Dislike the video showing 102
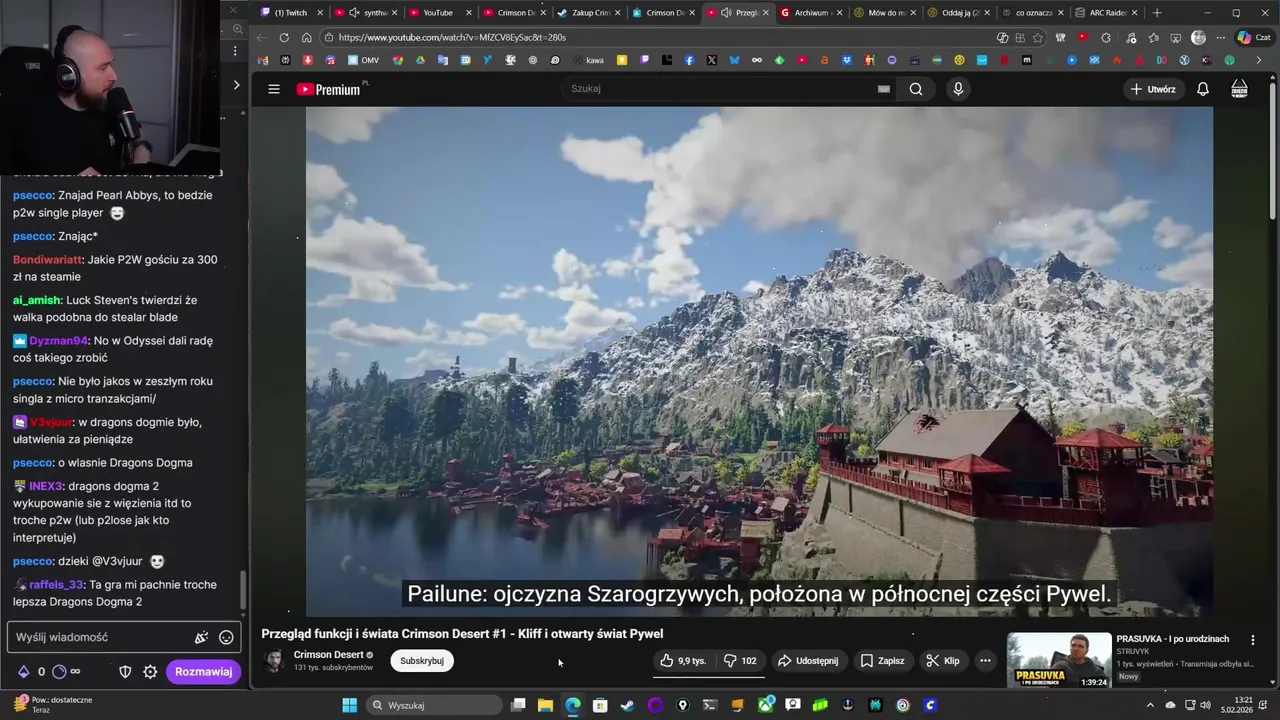This screenshot has height=720, width=1280. click(740, 661)
